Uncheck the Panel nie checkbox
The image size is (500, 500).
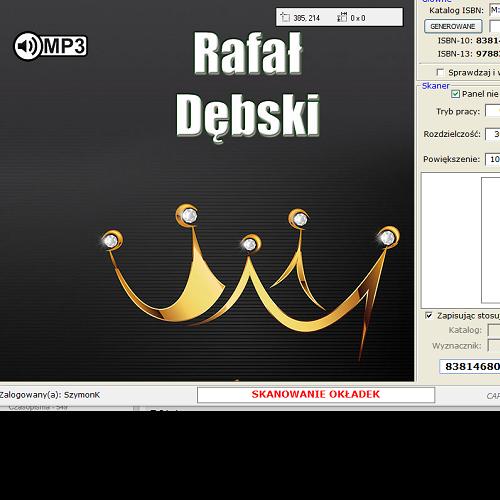[x=455, y=94]
